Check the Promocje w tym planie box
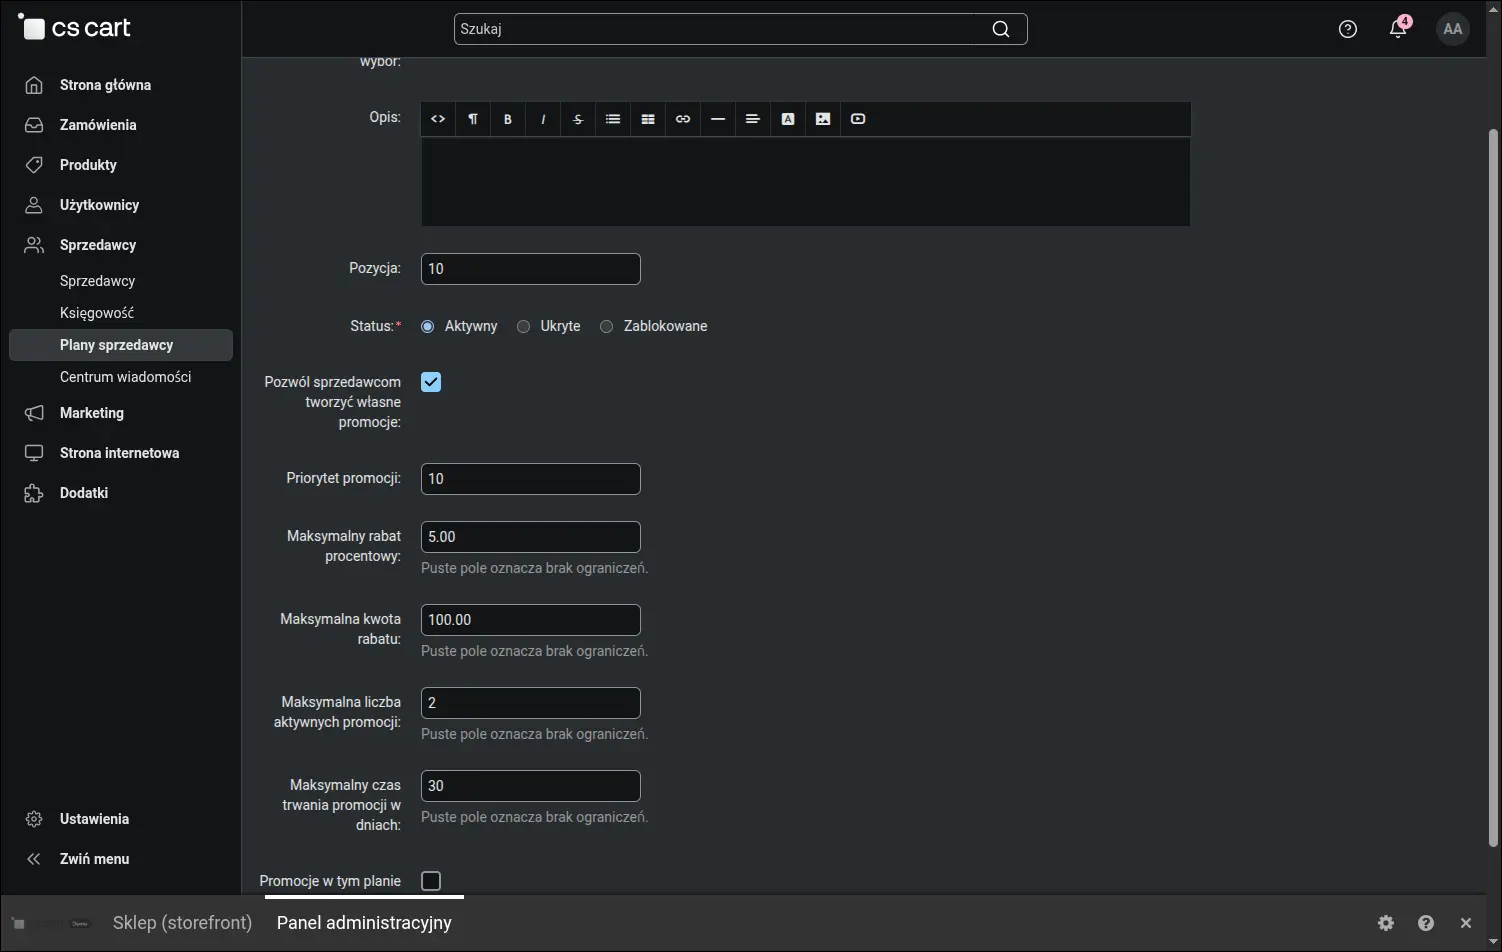 click(431, 881)
